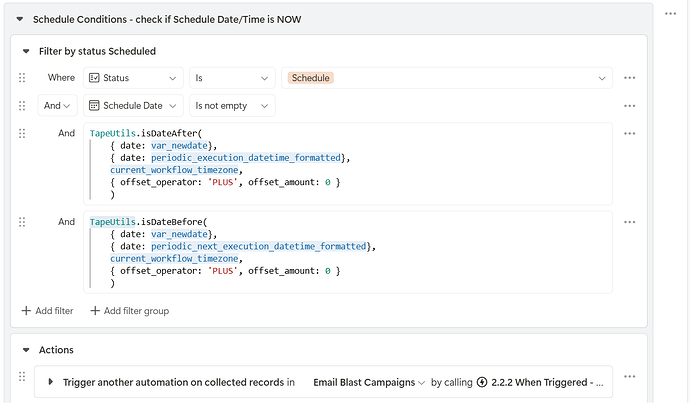Viewport: 690px width, 408px height.
Task: Click the Schedule status tag
Action: pos(311,78)
